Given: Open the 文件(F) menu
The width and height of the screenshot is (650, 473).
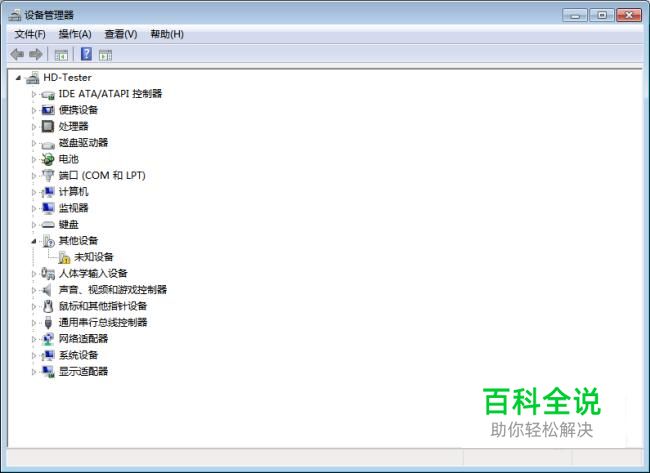Looking at the screenshot, I should (30, 34).
